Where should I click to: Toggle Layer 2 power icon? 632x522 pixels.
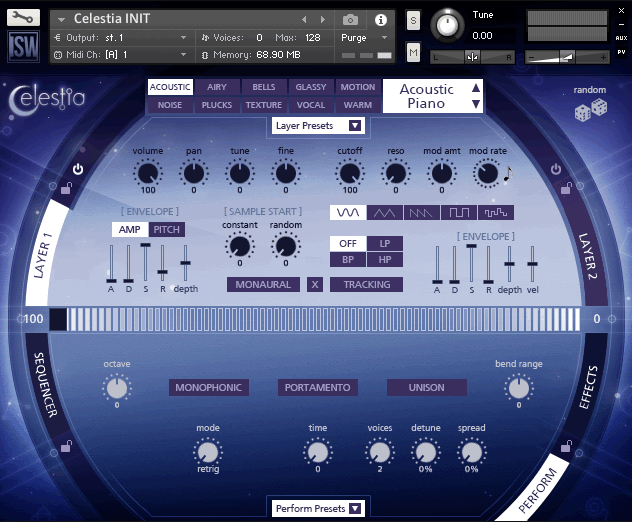coord(555,169)
